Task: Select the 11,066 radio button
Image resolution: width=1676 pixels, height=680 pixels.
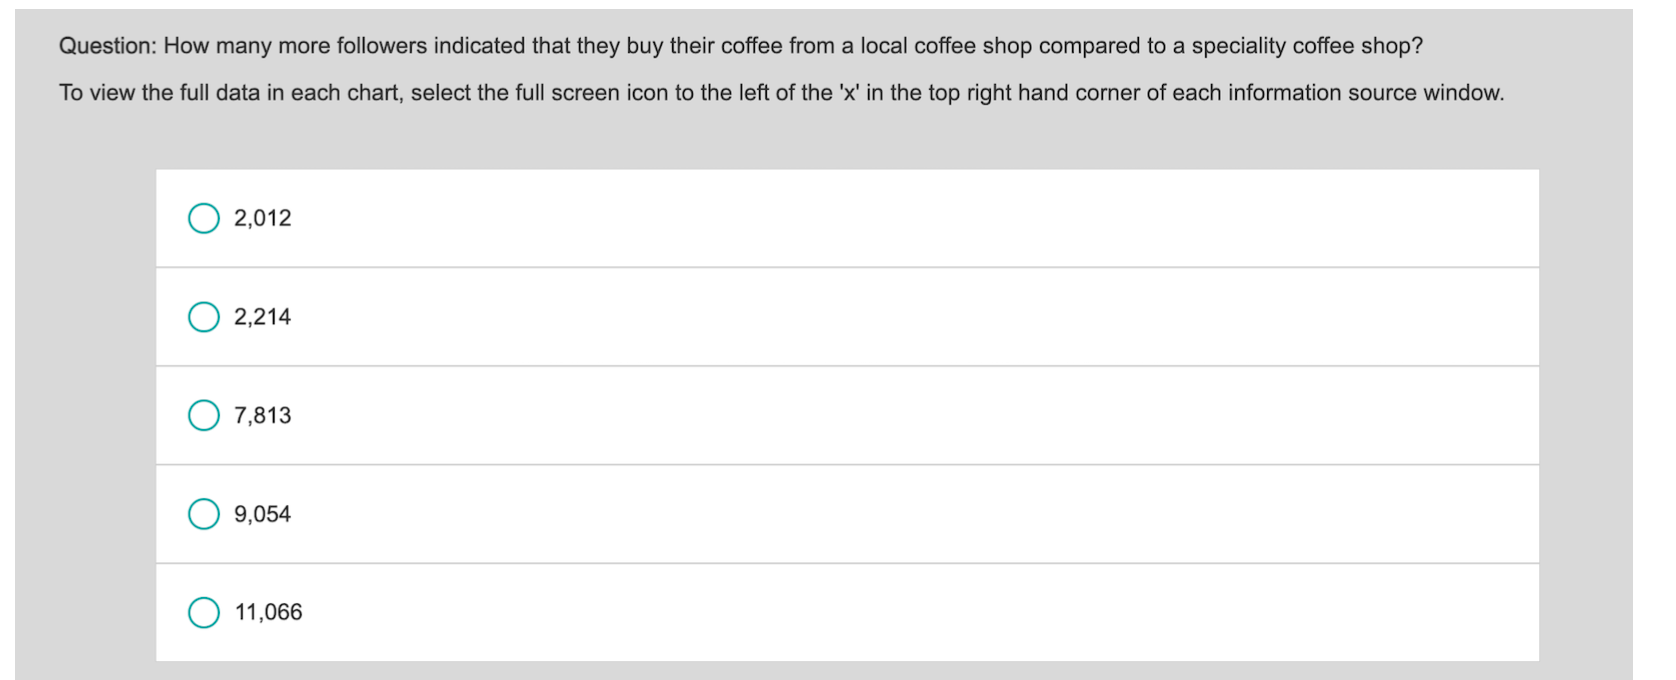Action: tap(204, 612)
